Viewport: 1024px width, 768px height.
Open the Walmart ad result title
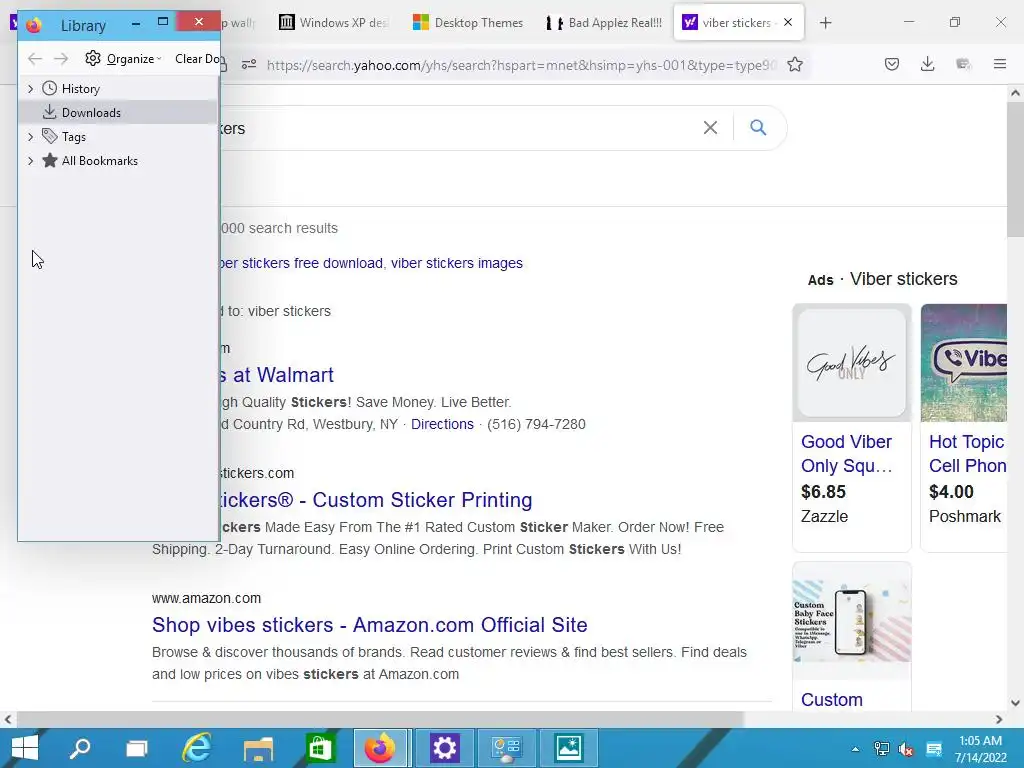coord(277,375)
